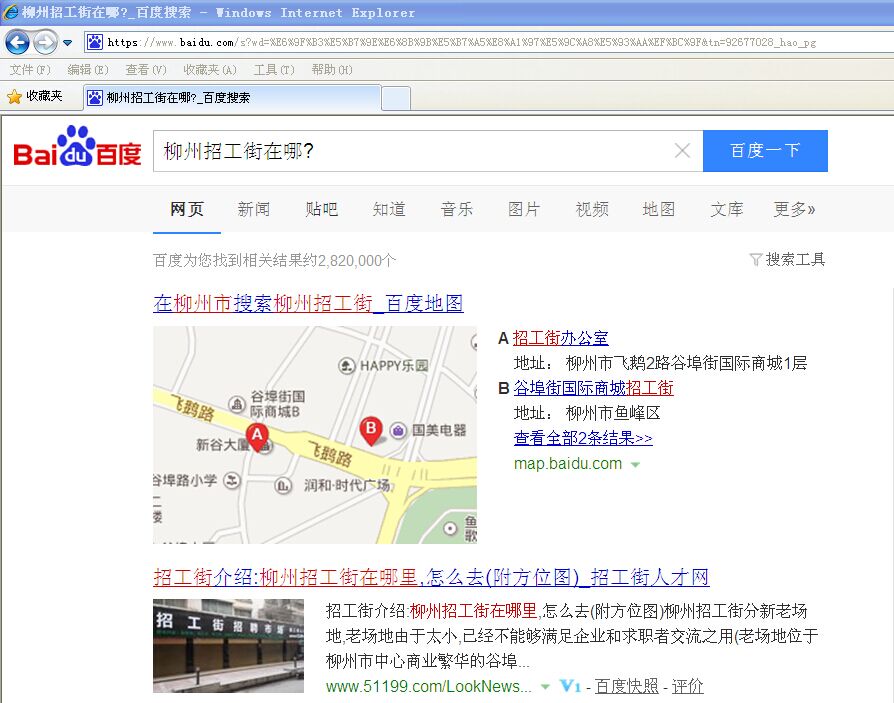Click the 谷埠路小学 school map icon
This screenshot has height=703, width=894.
[231, 481]
